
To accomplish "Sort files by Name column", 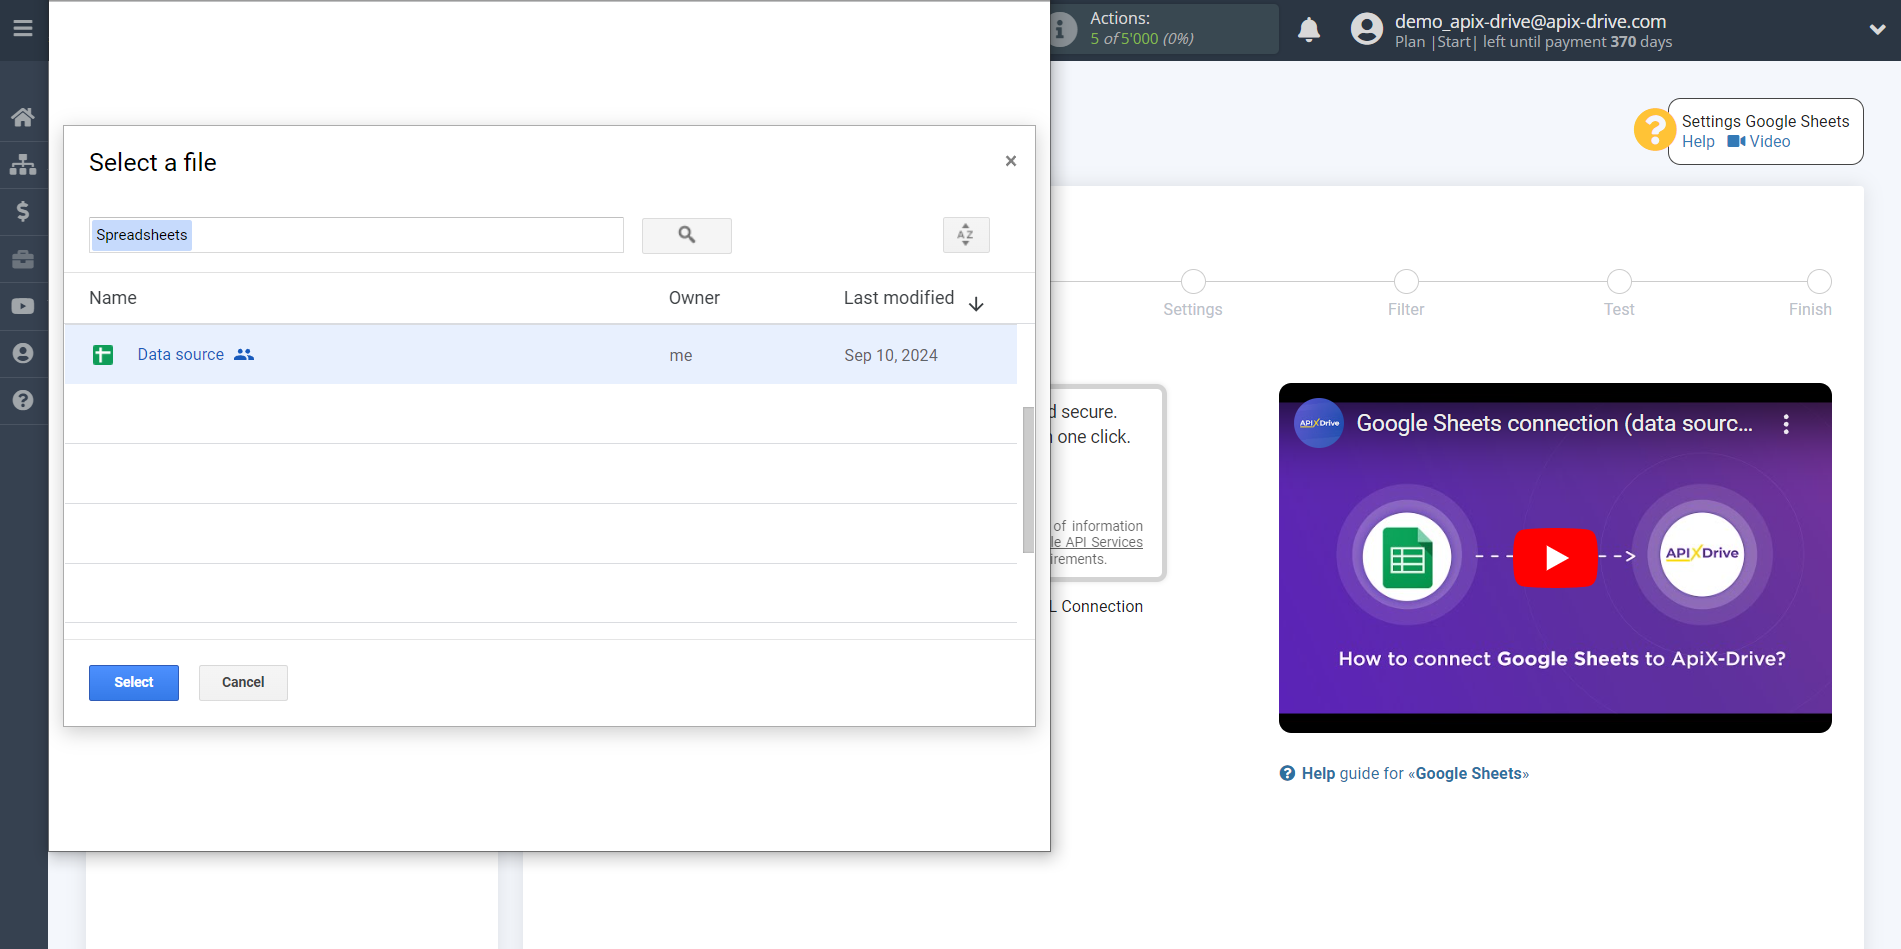I will point(113,298).
